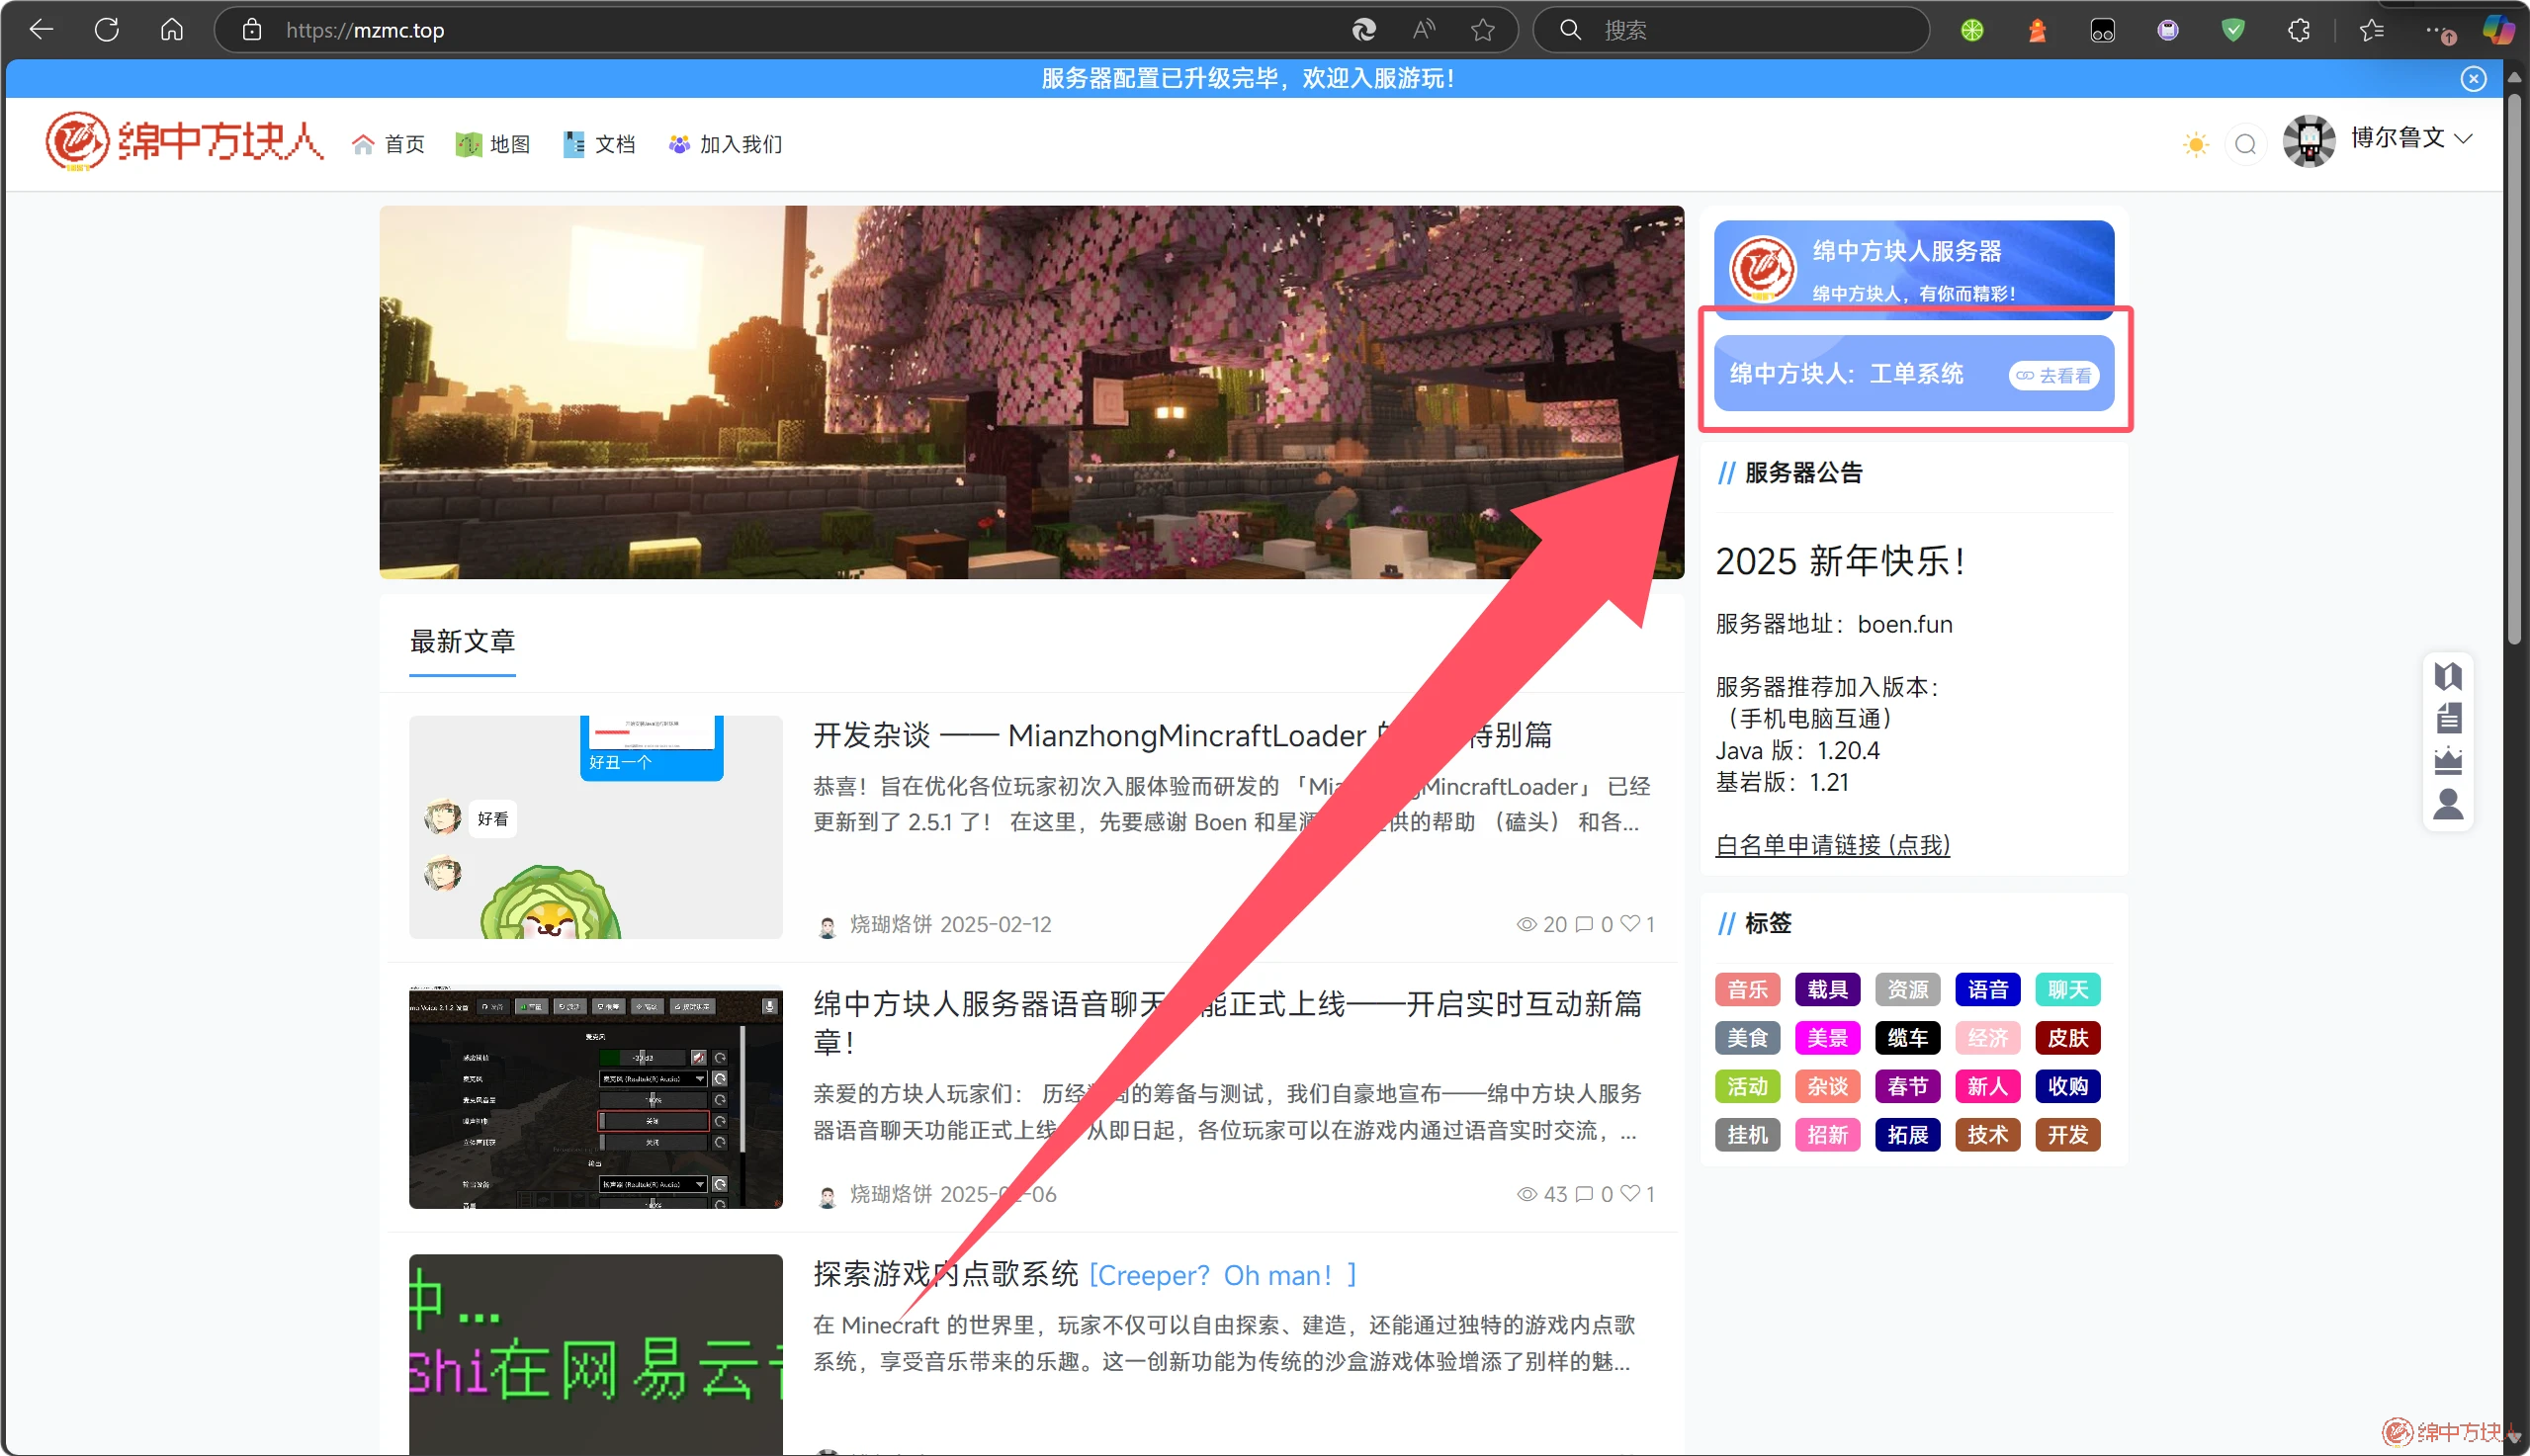Viewport: 2530px width, 1456px height.
Task: Click the 经济 tag
Action: pos(1987,1038)
